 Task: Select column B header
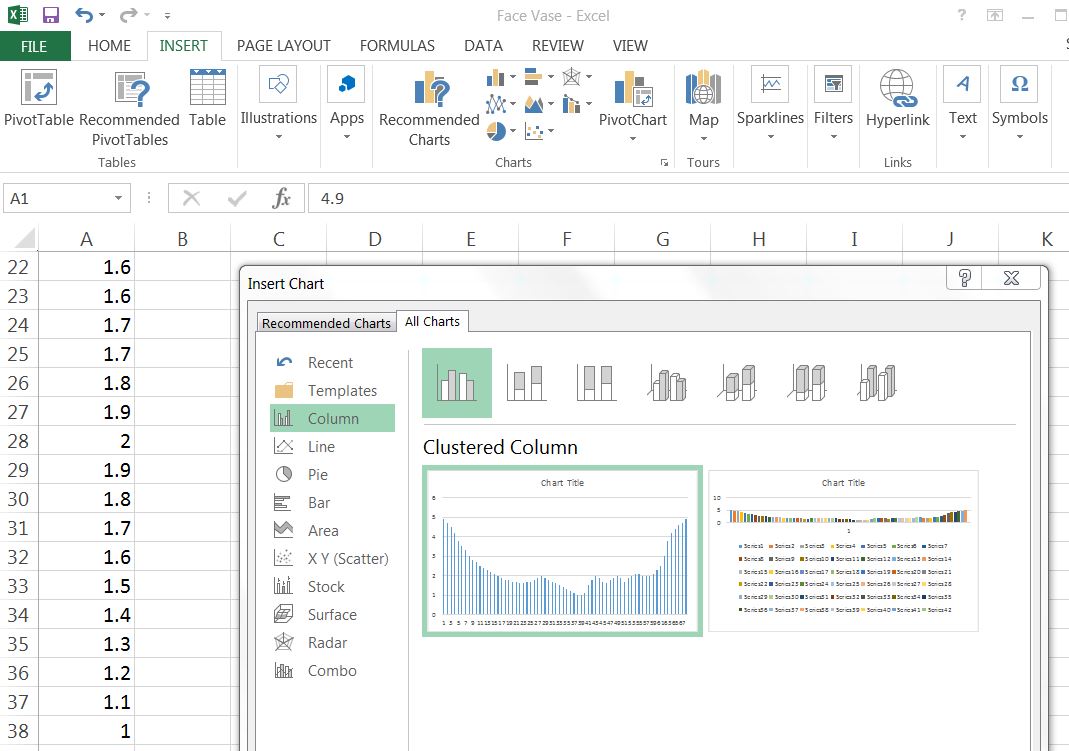coord(182,239)
